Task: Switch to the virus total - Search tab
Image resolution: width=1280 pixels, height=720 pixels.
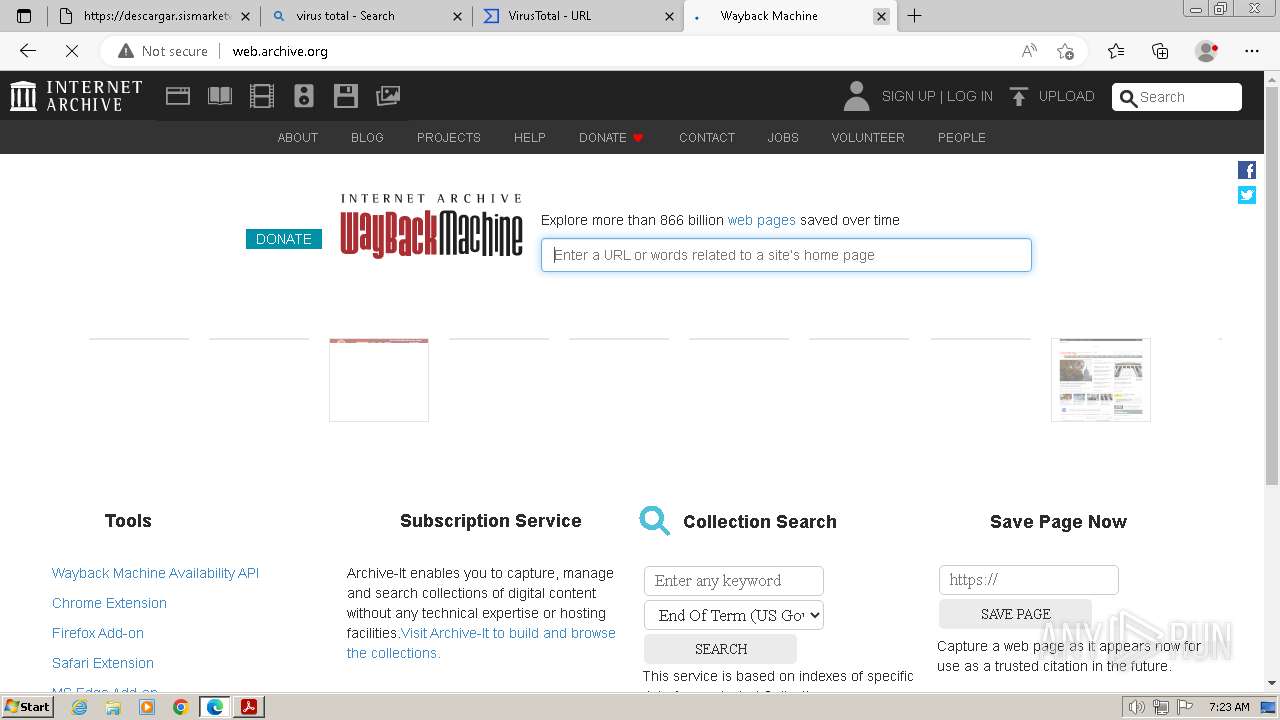Action: [367, 16]
